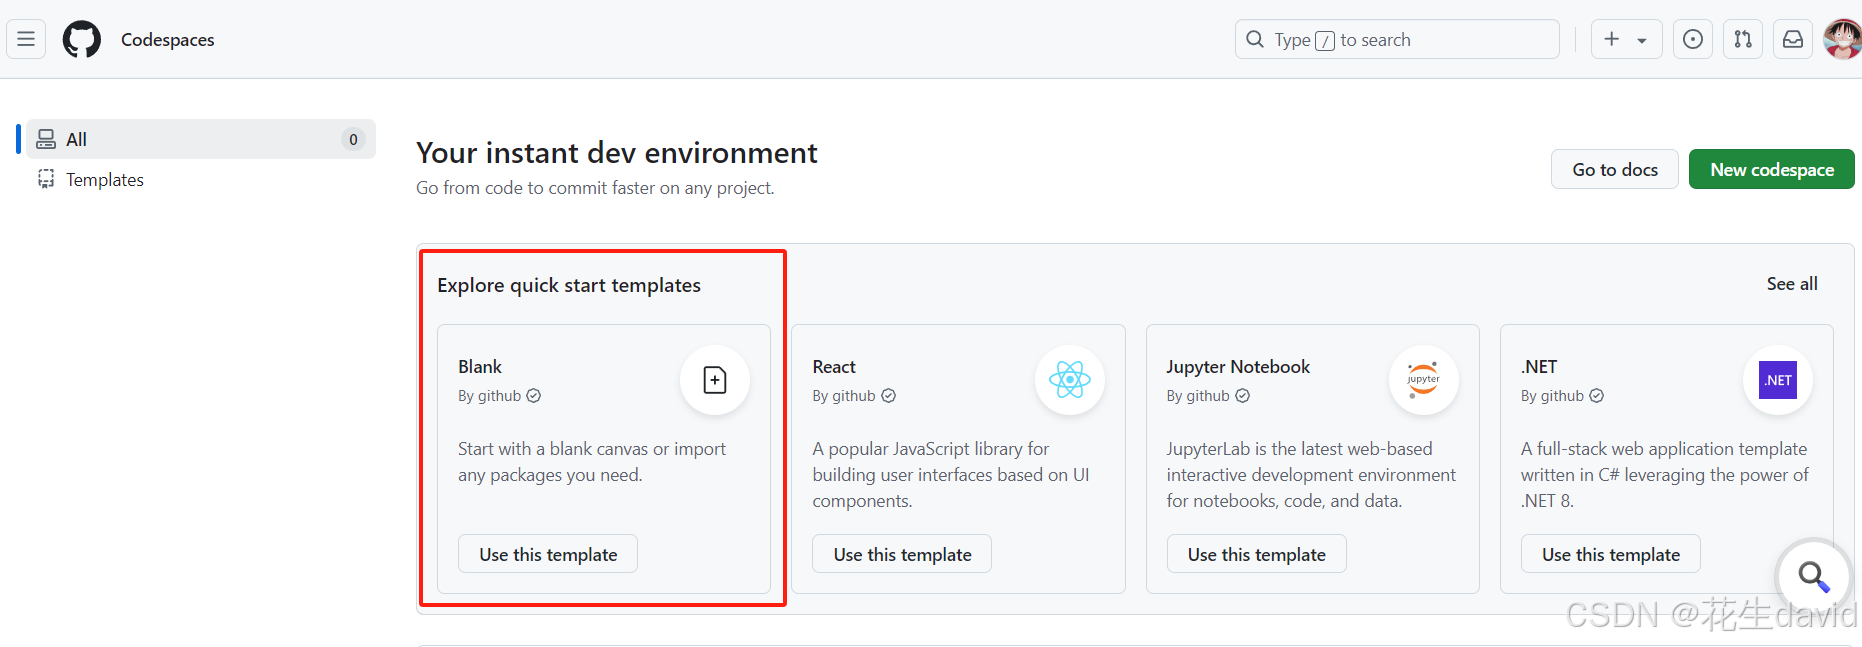Select the Templates sidebar item
The image size is (1862, 647).
point(201,179)
